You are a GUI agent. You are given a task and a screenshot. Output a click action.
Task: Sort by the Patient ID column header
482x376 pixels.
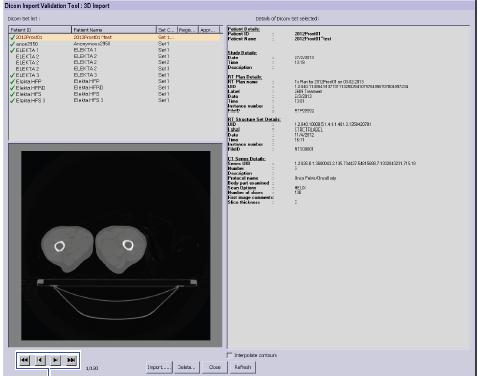click(x=40, y=30)
